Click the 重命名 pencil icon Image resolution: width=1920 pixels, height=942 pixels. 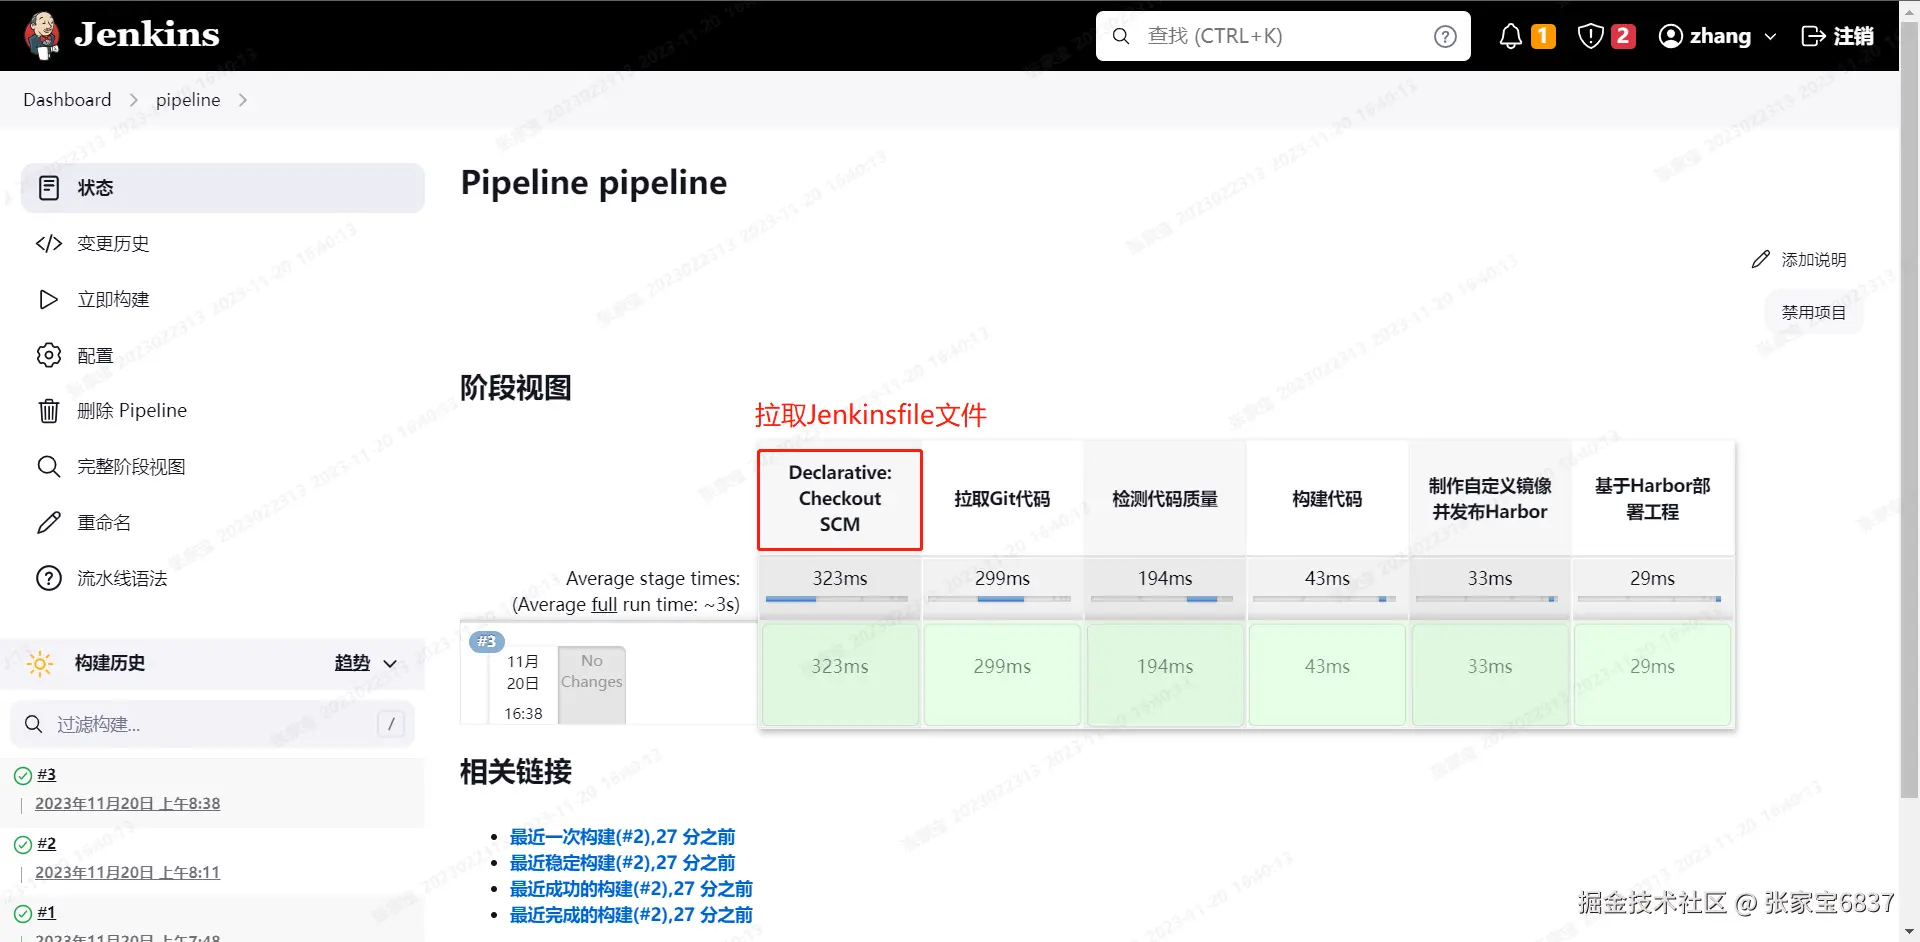(x=49, y=523)
